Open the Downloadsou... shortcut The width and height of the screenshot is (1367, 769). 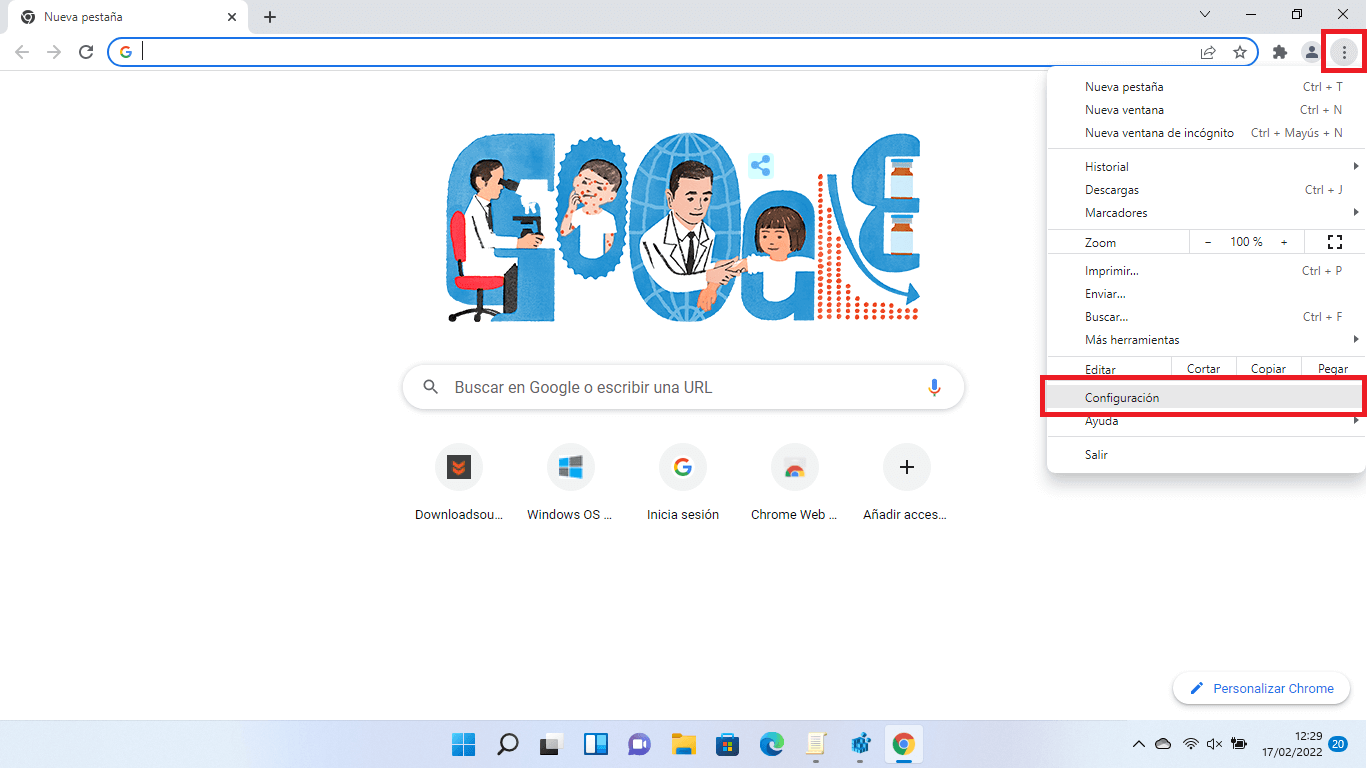tap(459, 485)
